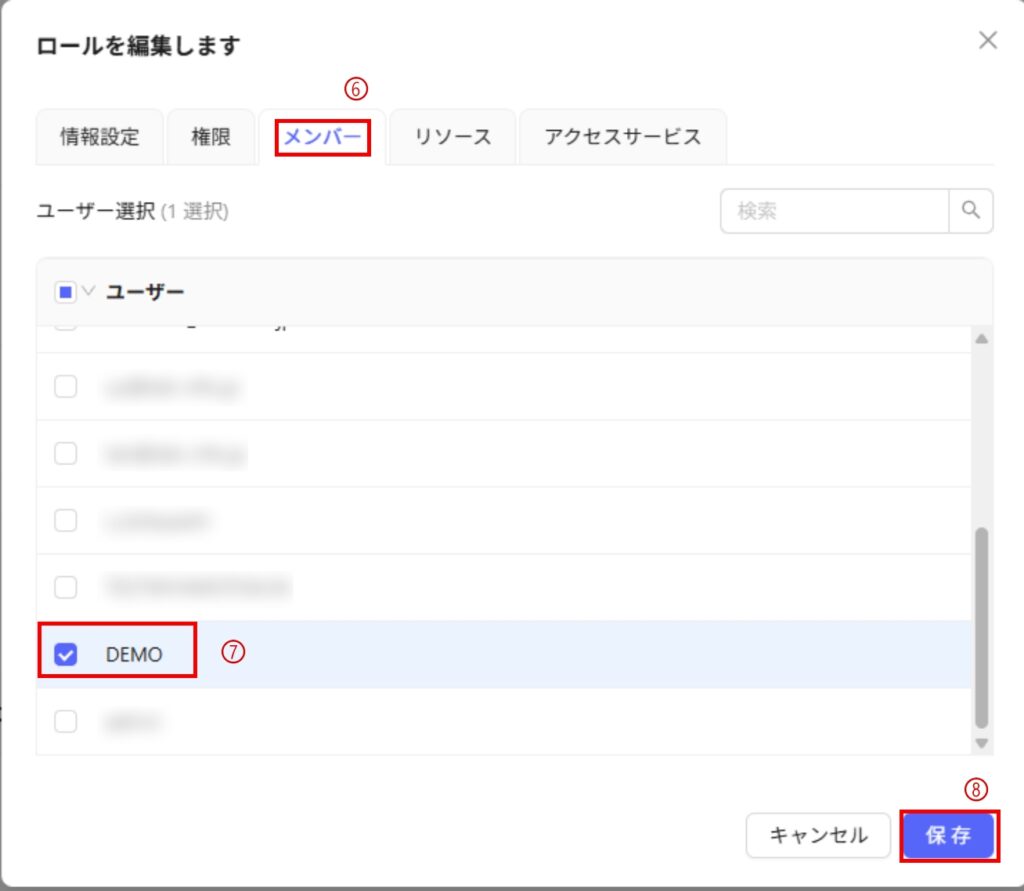Expand the selection dropdown chevron beside ユーザー header
1024x891 pixels.
(x=88, y=292)
